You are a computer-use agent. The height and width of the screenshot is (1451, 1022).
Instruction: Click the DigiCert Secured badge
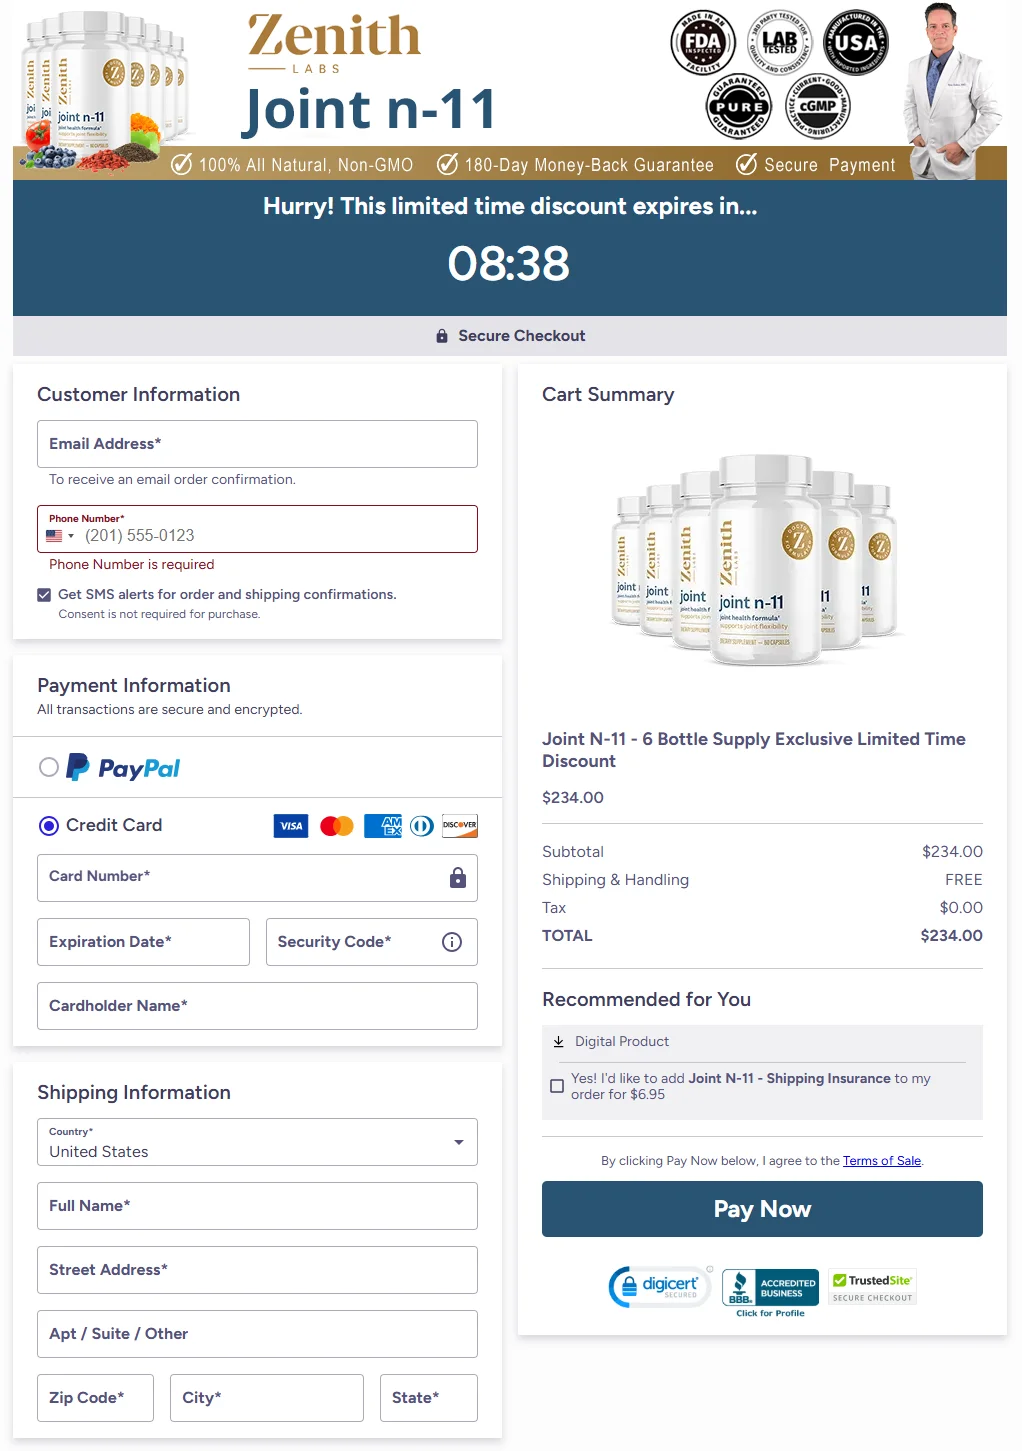(x=660, y=1286)
